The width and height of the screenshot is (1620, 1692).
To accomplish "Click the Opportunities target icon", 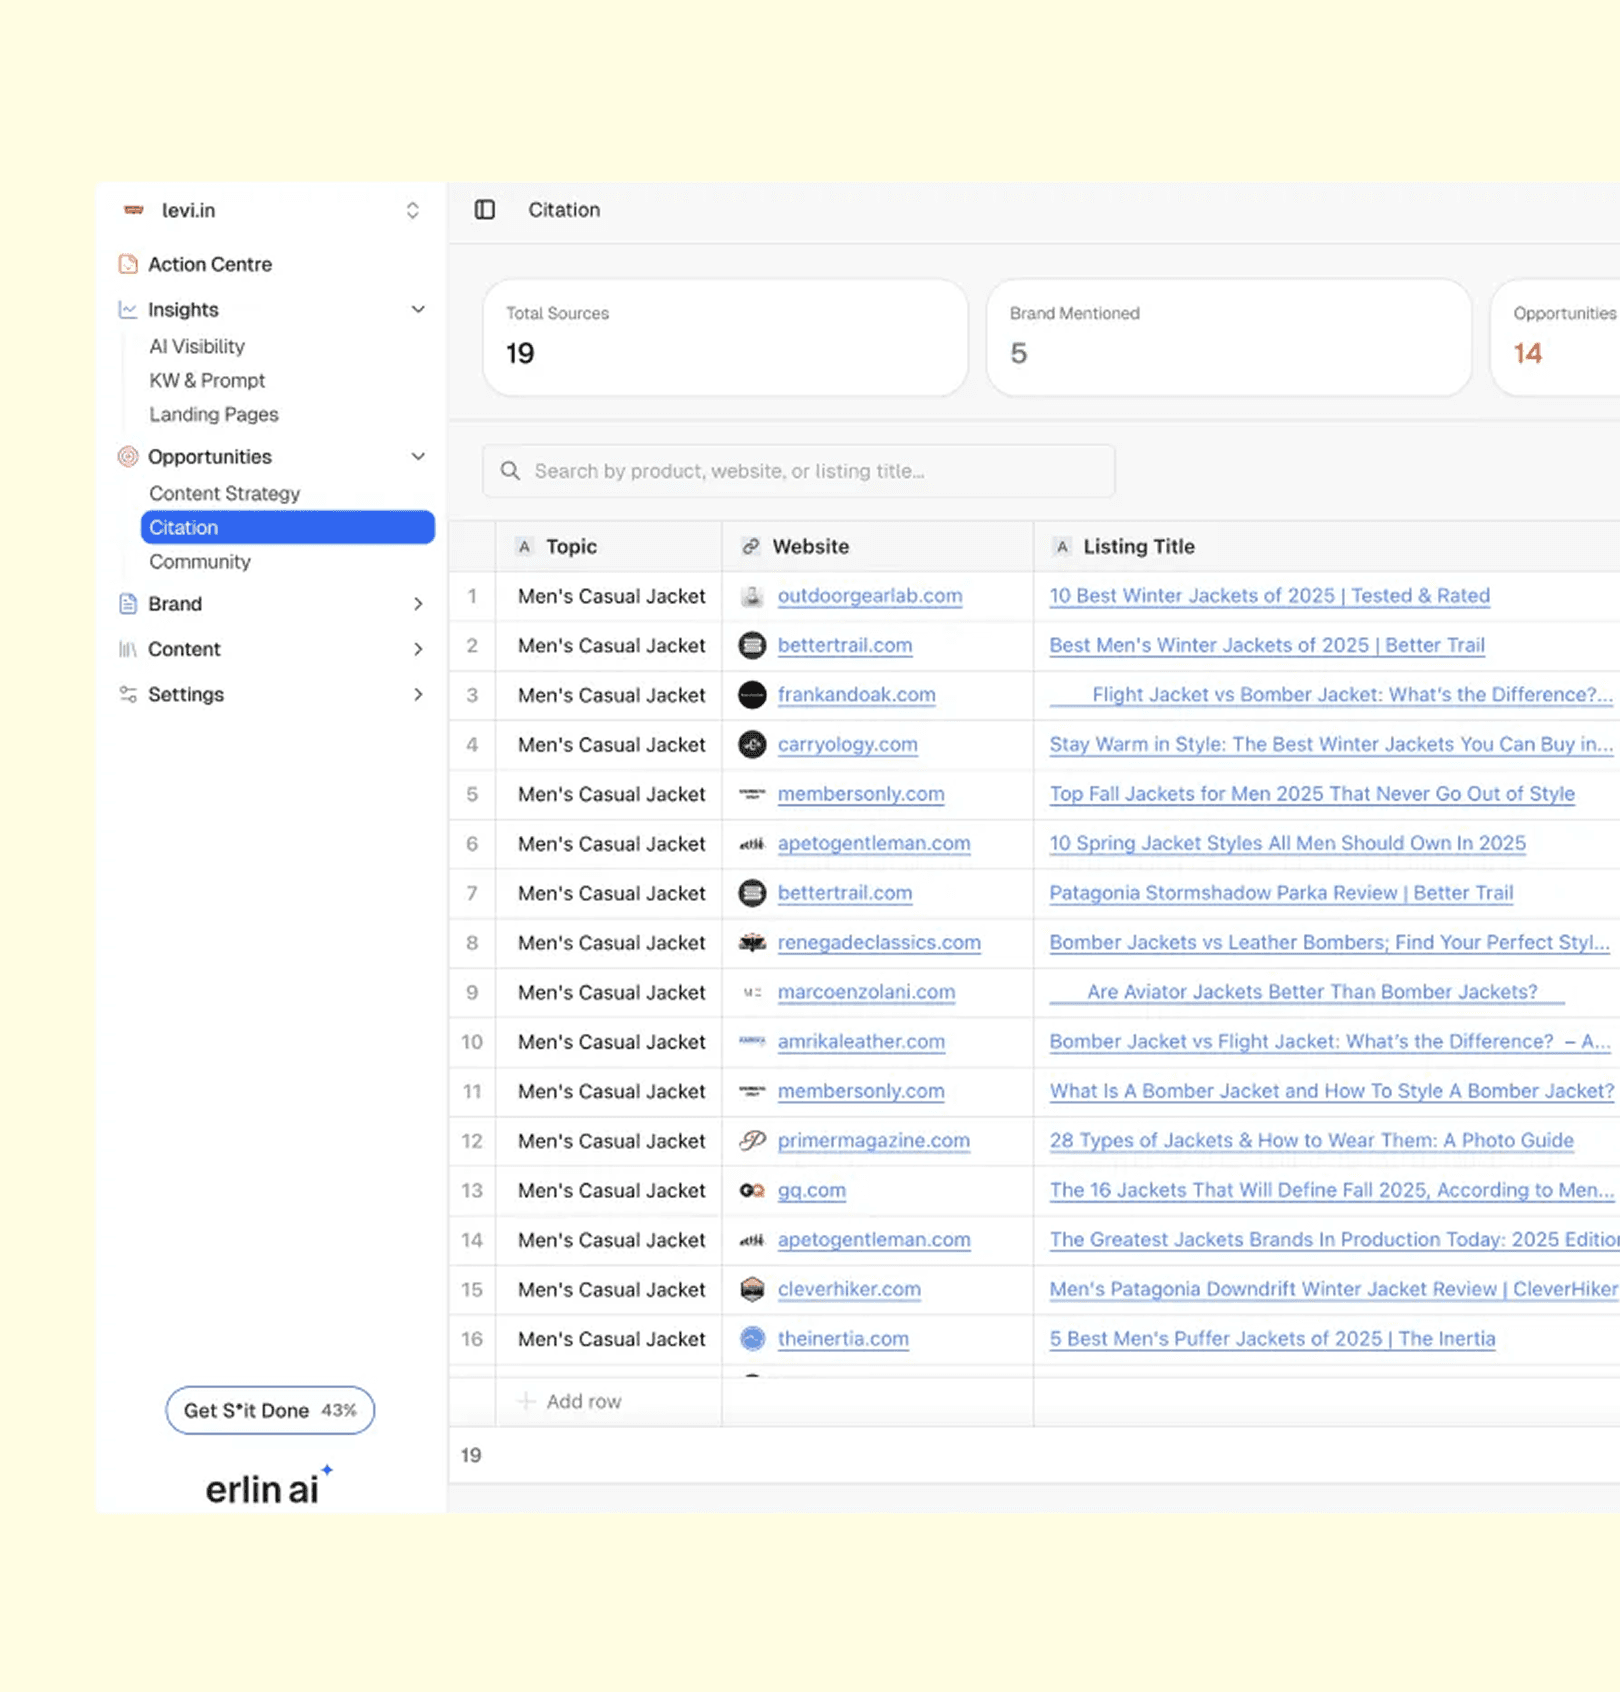I will click(128, 457).
